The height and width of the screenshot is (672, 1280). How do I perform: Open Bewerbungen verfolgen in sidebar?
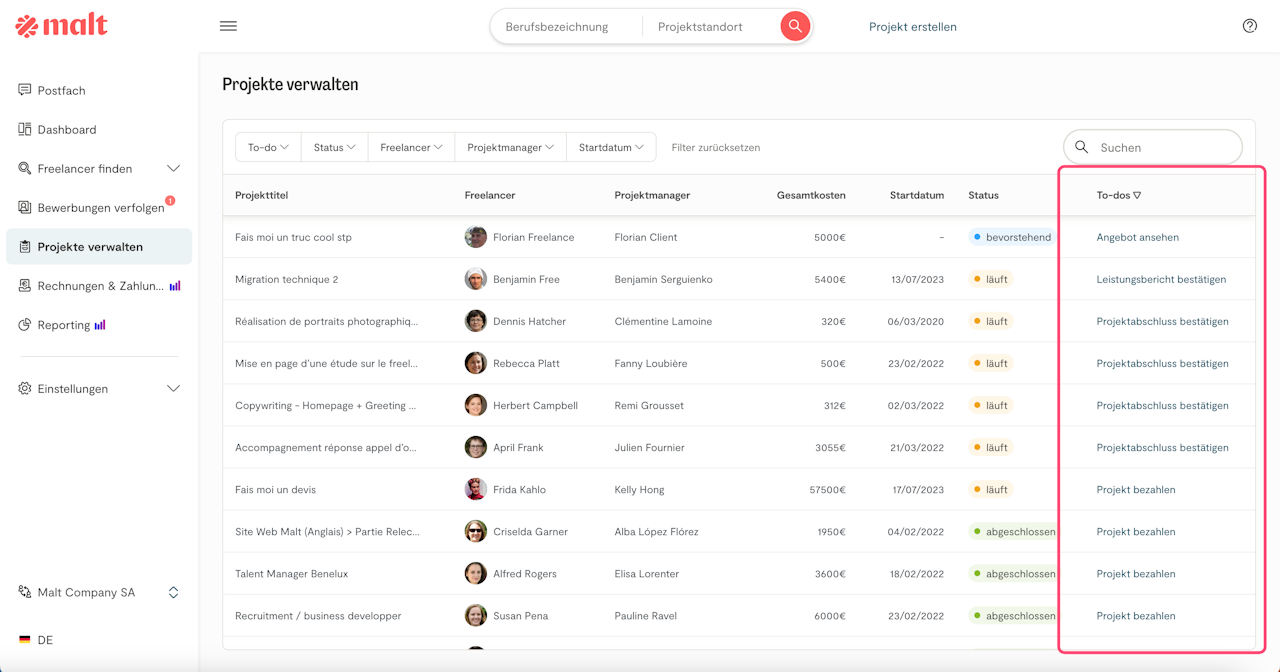pyautogui.click(x=100, y=207)
